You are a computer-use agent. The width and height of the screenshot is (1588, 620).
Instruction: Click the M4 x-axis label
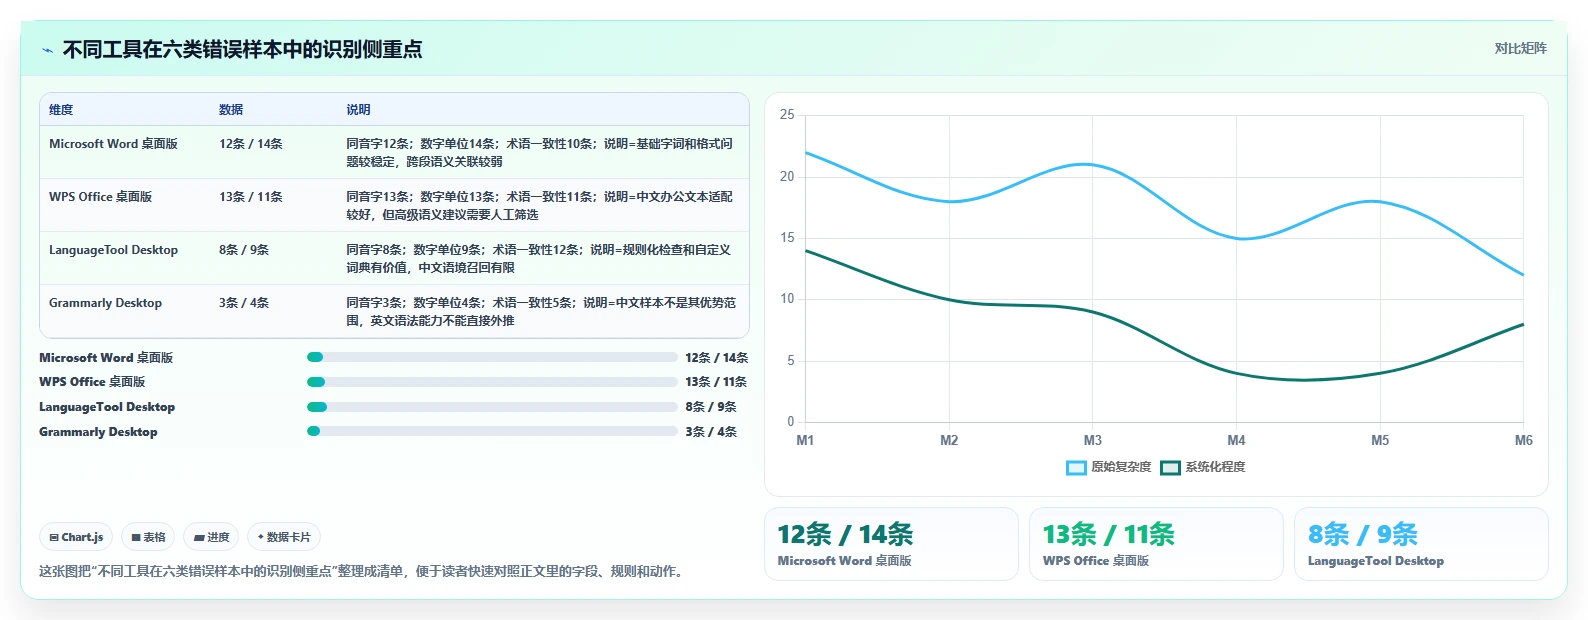click(x=1236, y=441)
